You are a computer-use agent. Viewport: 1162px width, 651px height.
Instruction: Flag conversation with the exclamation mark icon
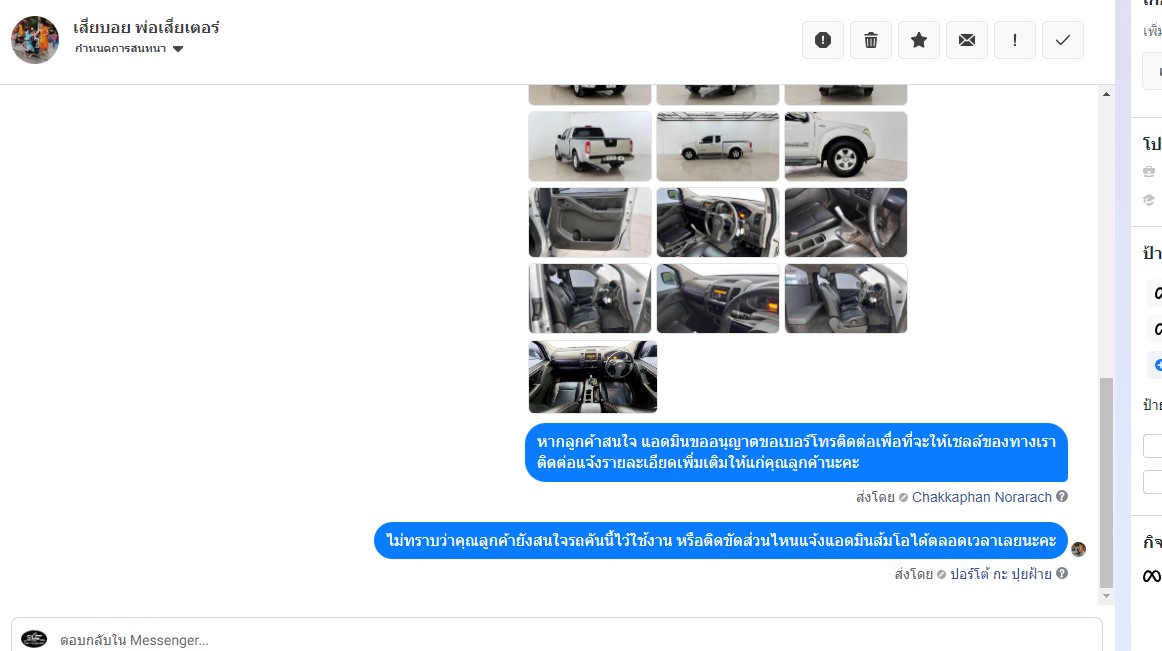pos(1015,40)
